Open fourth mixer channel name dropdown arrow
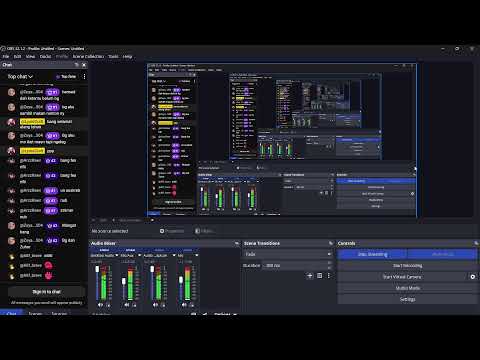 [x=197, y=255]
